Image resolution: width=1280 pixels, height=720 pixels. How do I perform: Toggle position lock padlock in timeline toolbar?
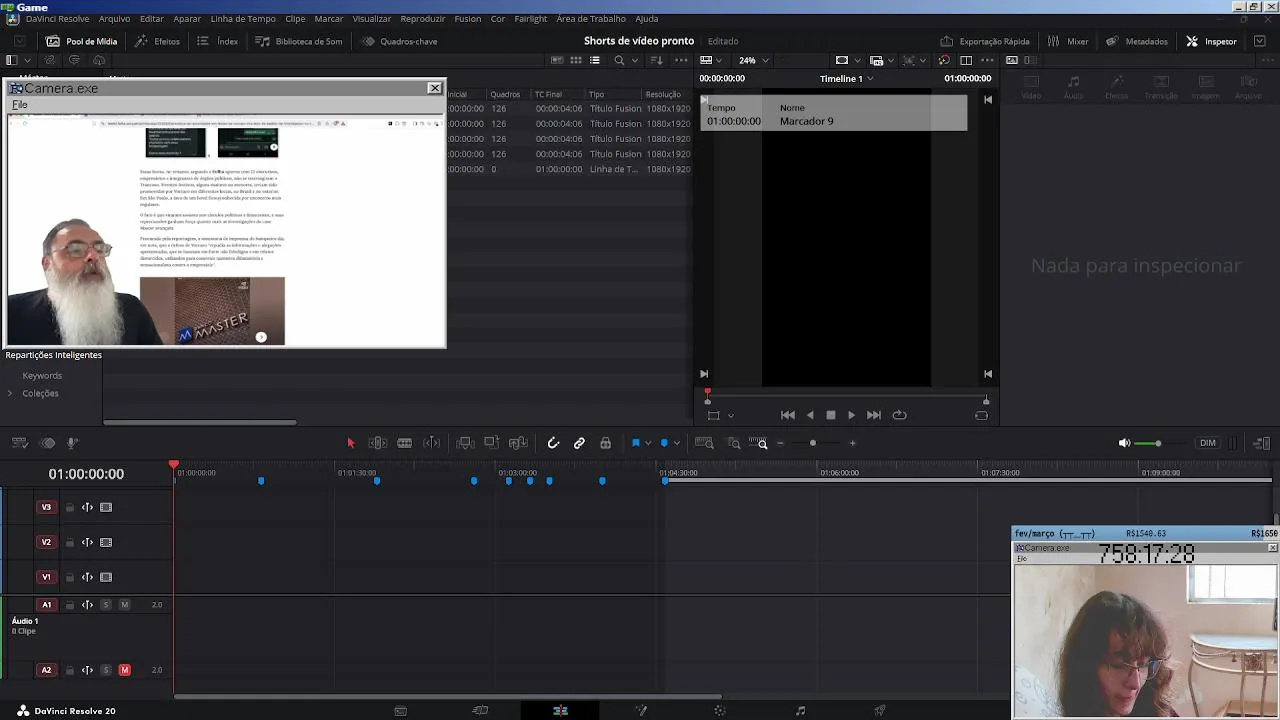tap(605, 443)
